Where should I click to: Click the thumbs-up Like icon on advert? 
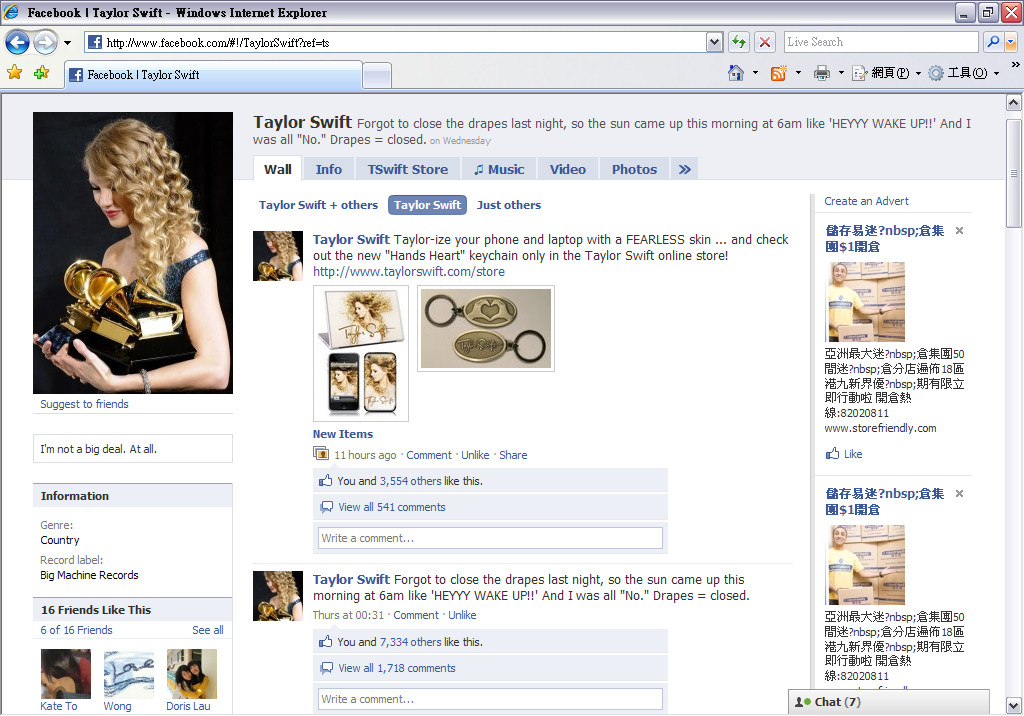point(832,453)
